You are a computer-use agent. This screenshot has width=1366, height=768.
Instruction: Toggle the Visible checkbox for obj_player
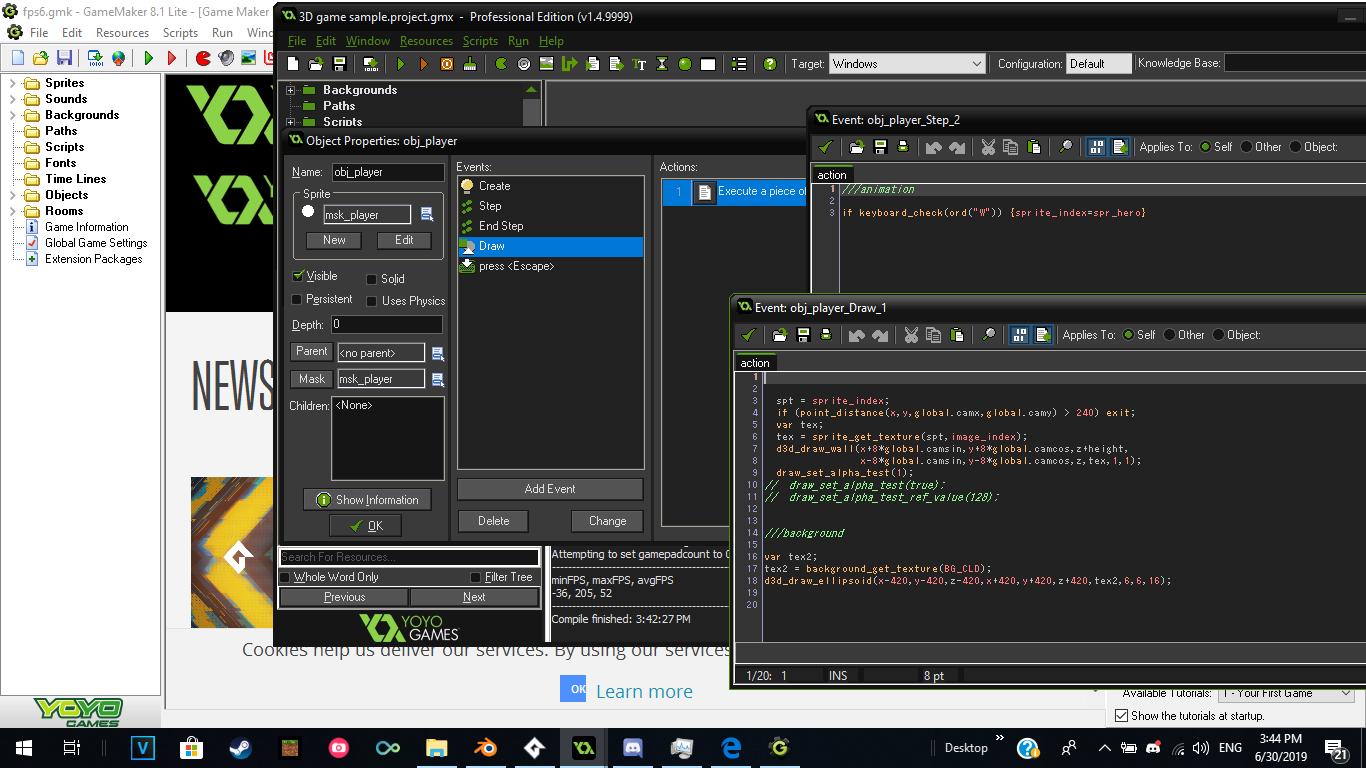point(298,276)
